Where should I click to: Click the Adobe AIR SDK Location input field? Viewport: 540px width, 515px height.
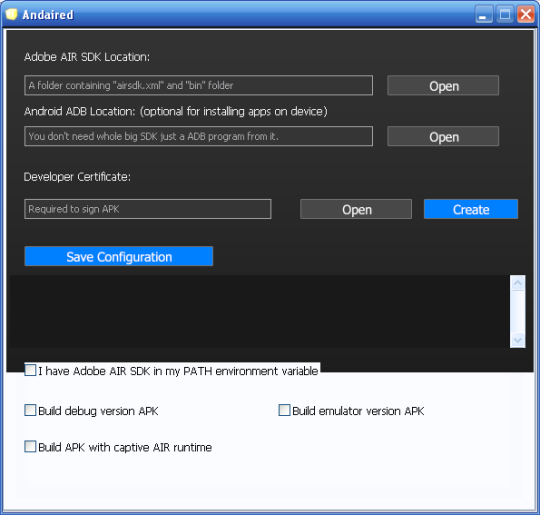tap(198, 85)
